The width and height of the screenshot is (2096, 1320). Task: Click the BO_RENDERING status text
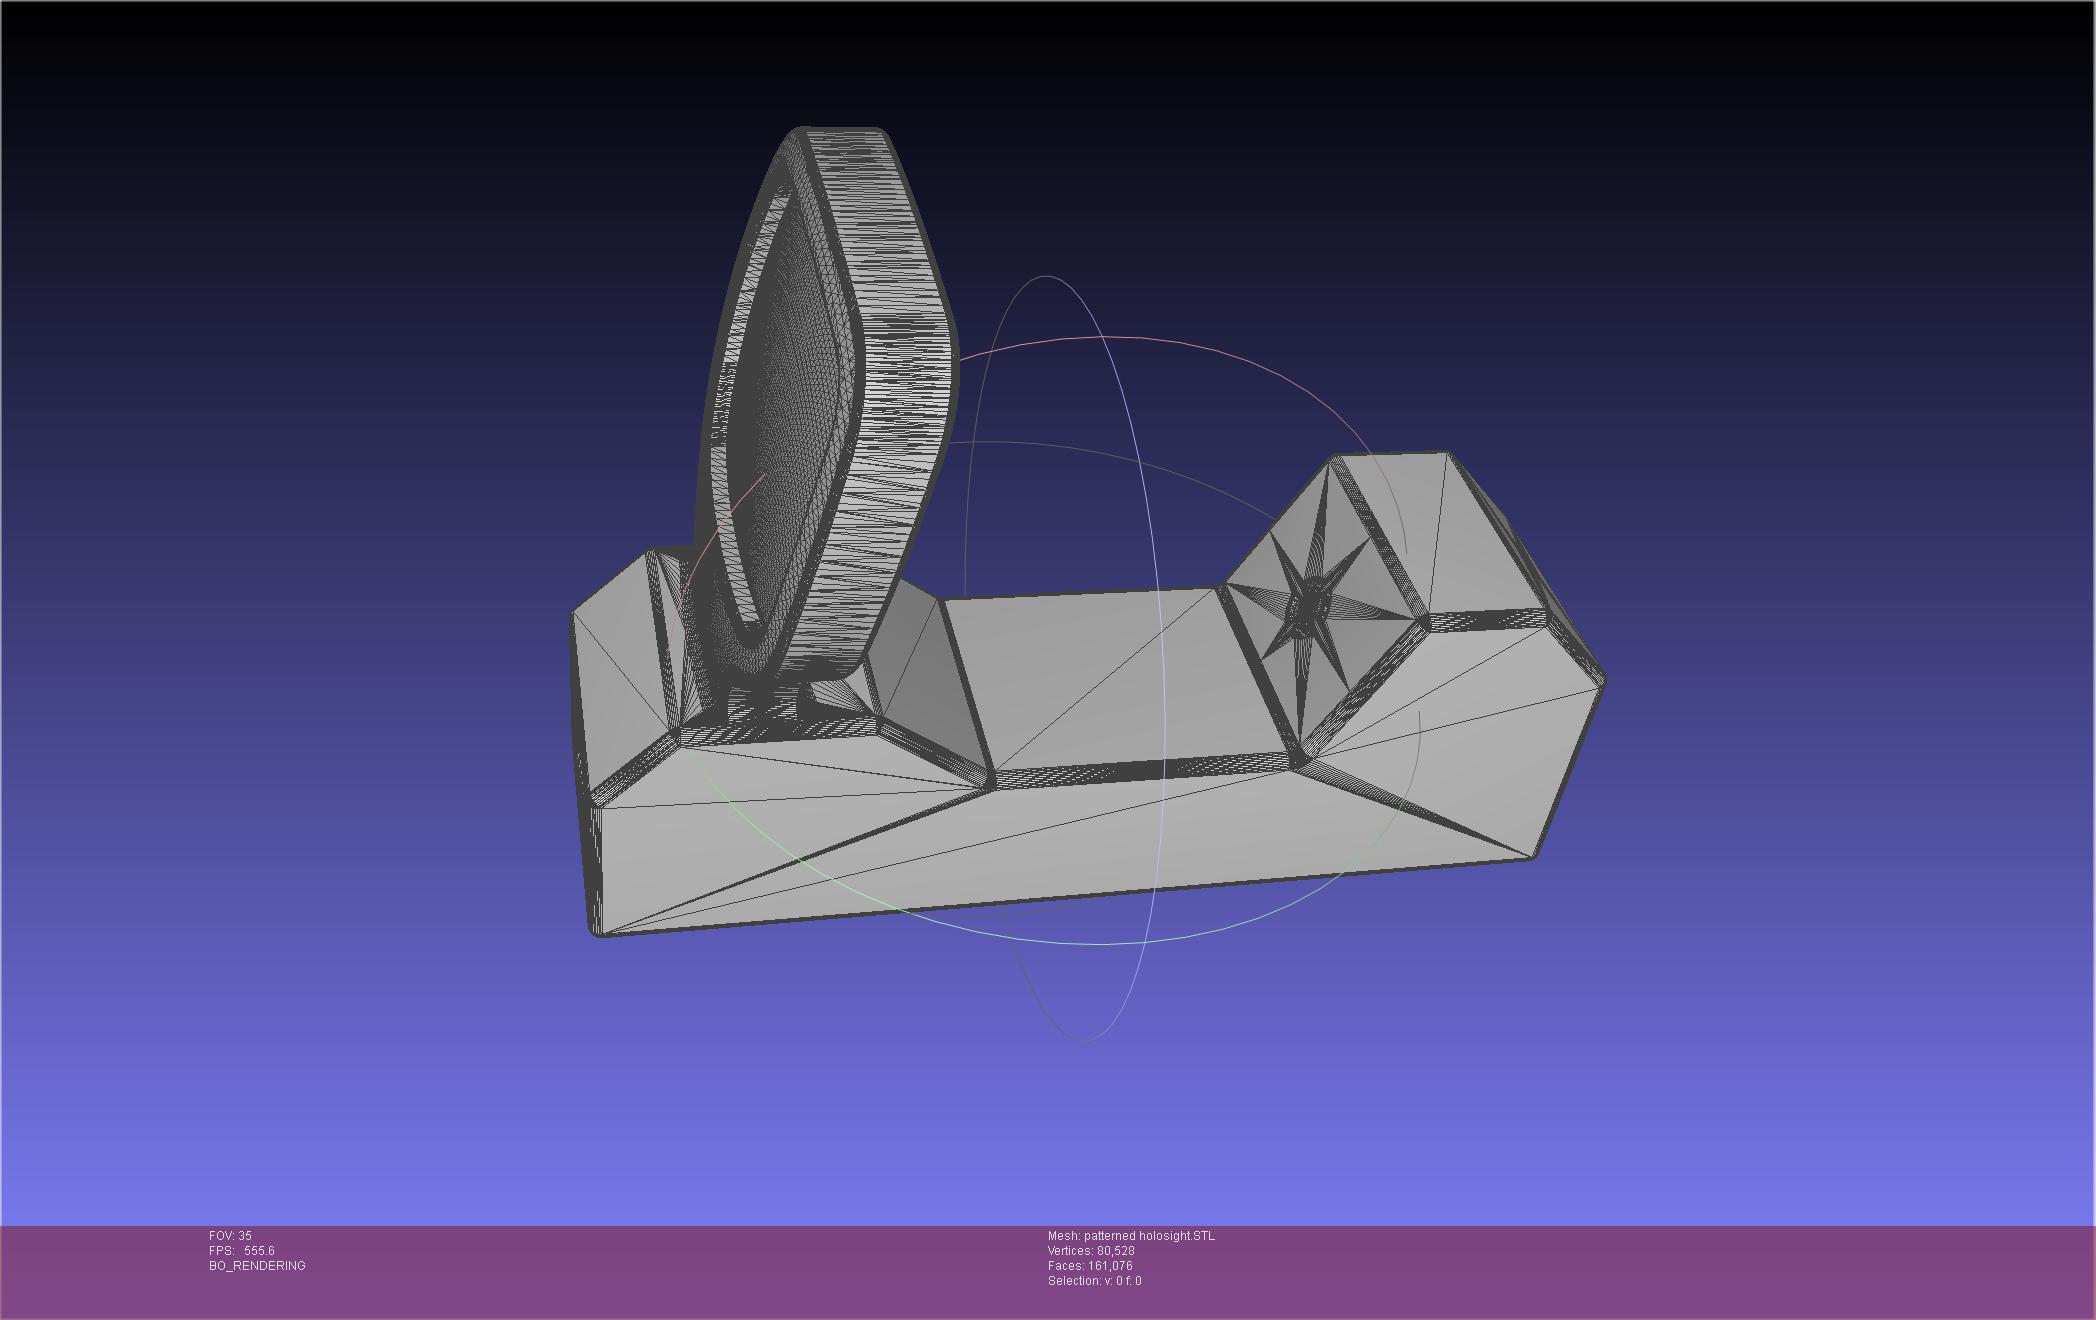[257, 1266]
